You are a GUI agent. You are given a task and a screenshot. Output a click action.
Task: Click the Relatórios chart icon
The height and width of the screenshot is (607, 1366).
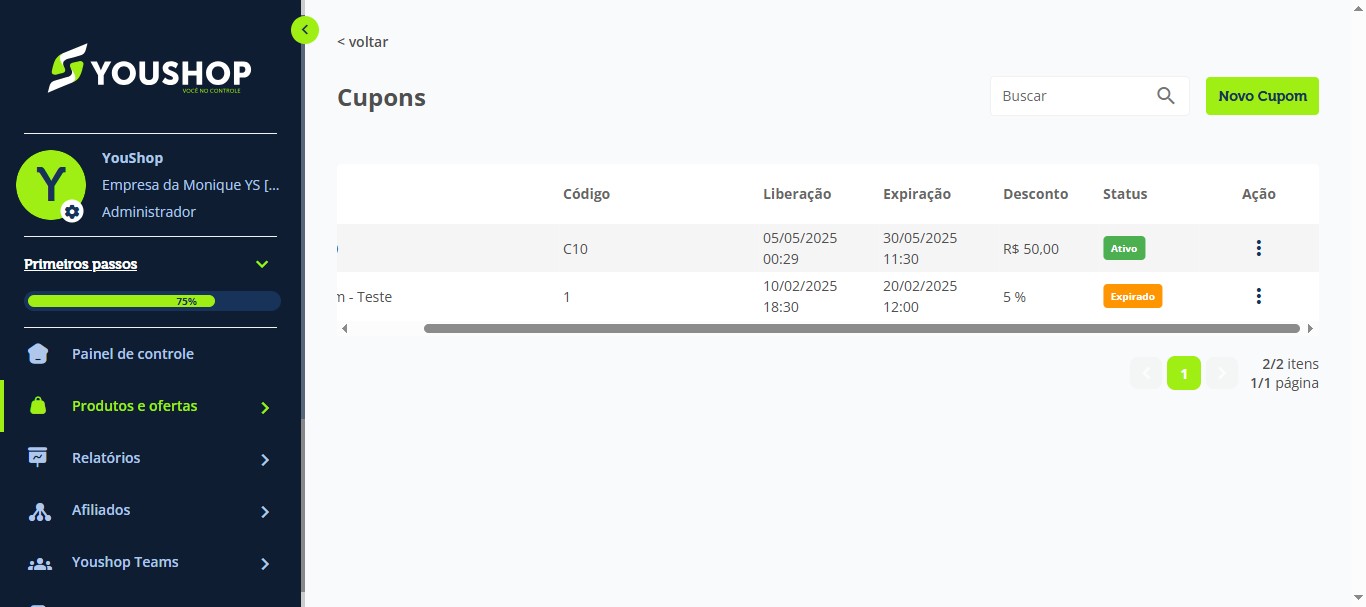[38, 458]
